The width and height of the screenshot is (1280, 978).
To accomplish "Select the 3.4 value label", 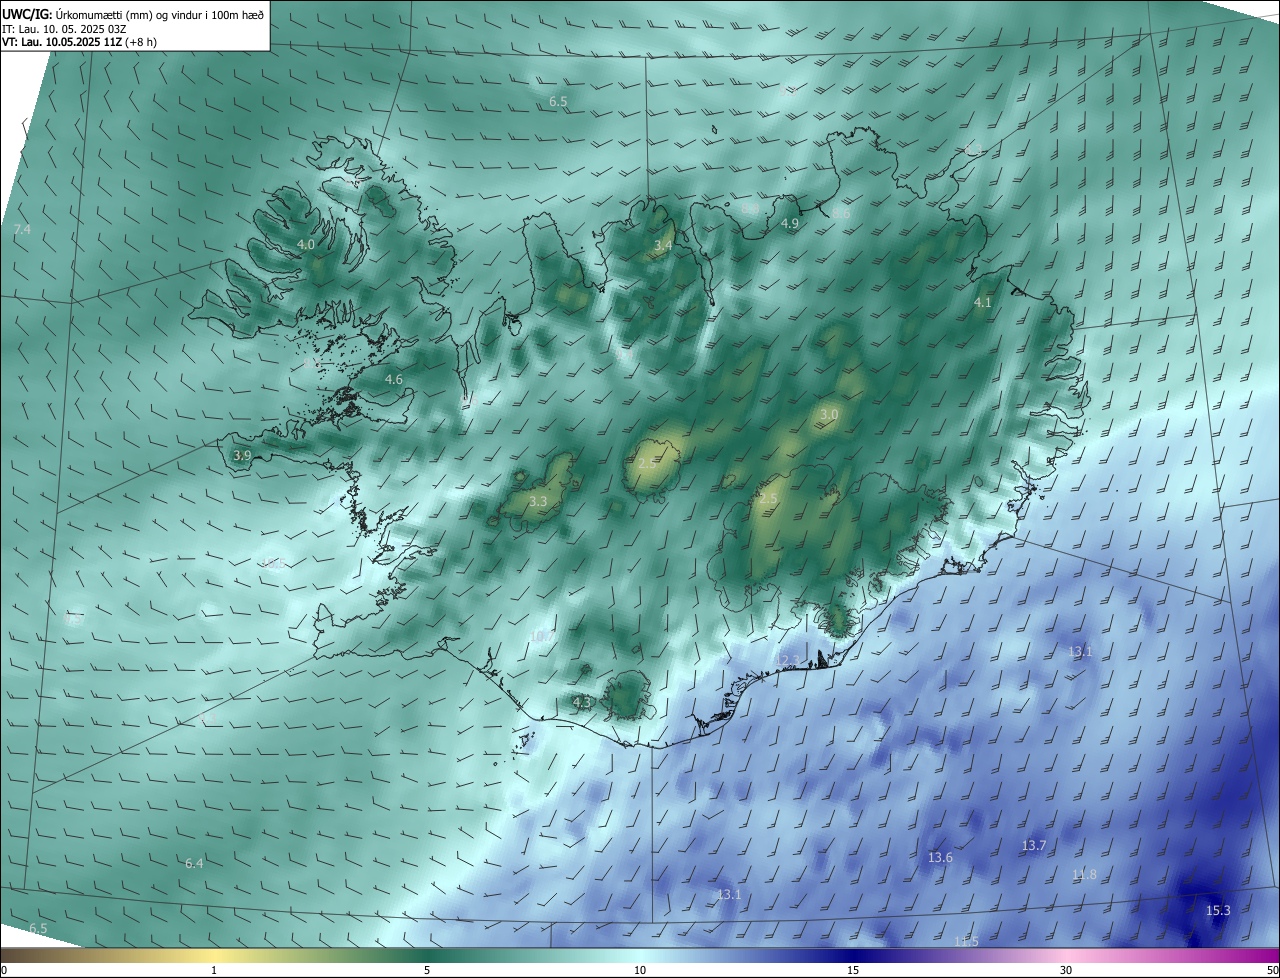I will [x=663, y=245].
